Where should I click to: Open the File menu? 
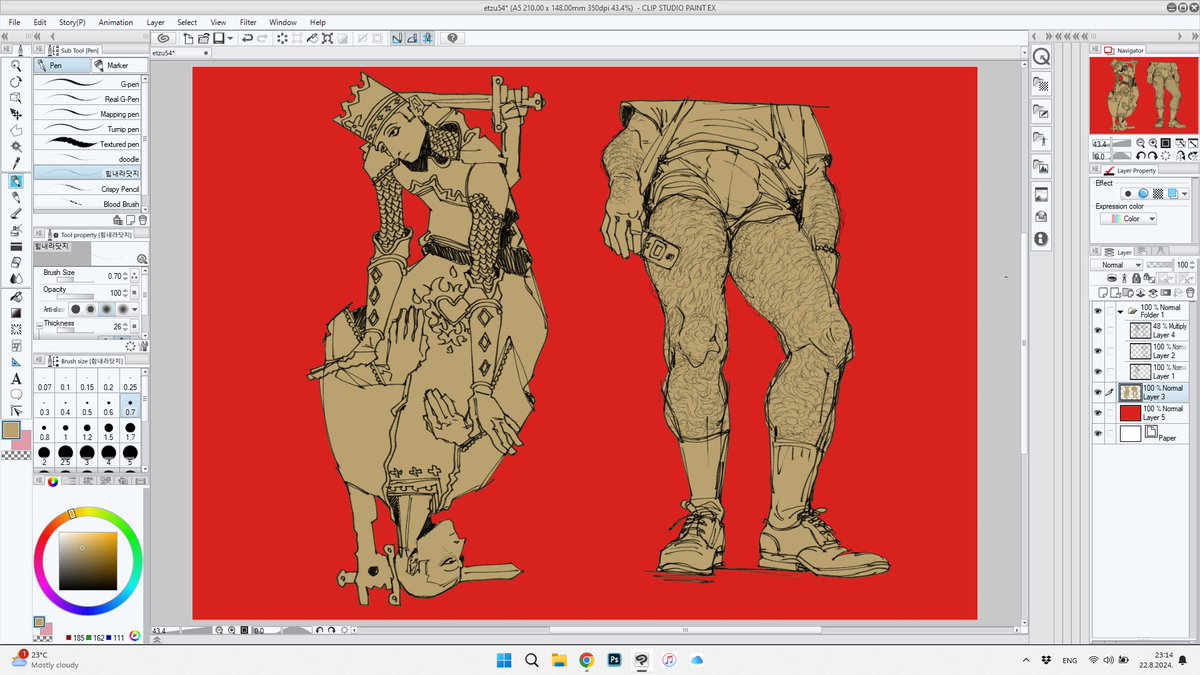point(15,22)
